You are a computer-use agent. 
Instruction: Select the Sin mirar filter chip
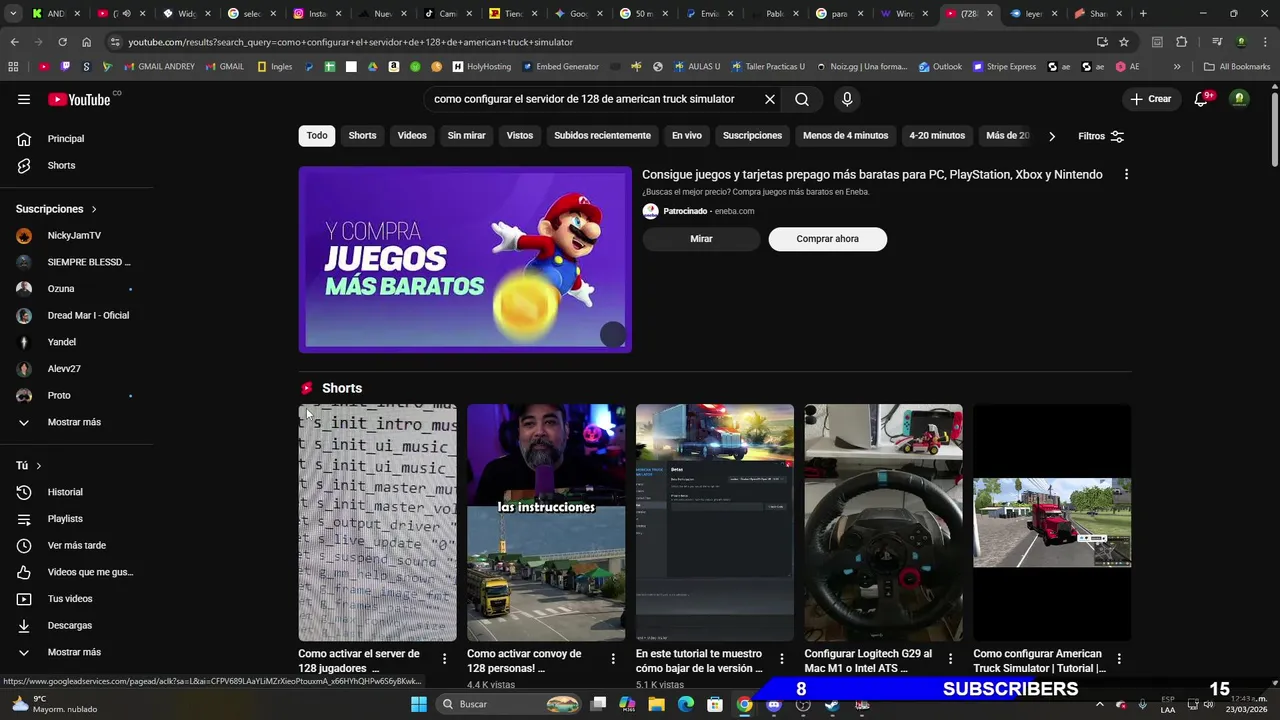coord(466,136)
